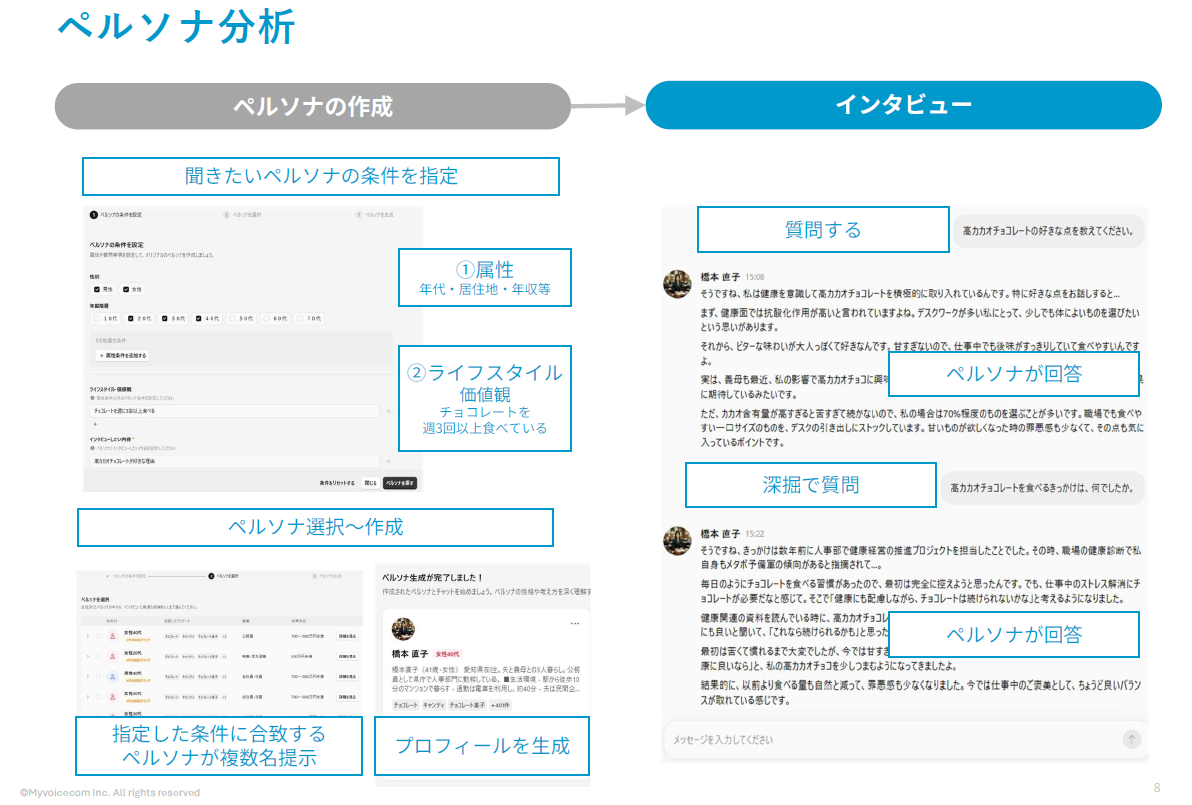Click step 2 ペルソナを選択 in form stepper
1192x805 pixels.
242,215
